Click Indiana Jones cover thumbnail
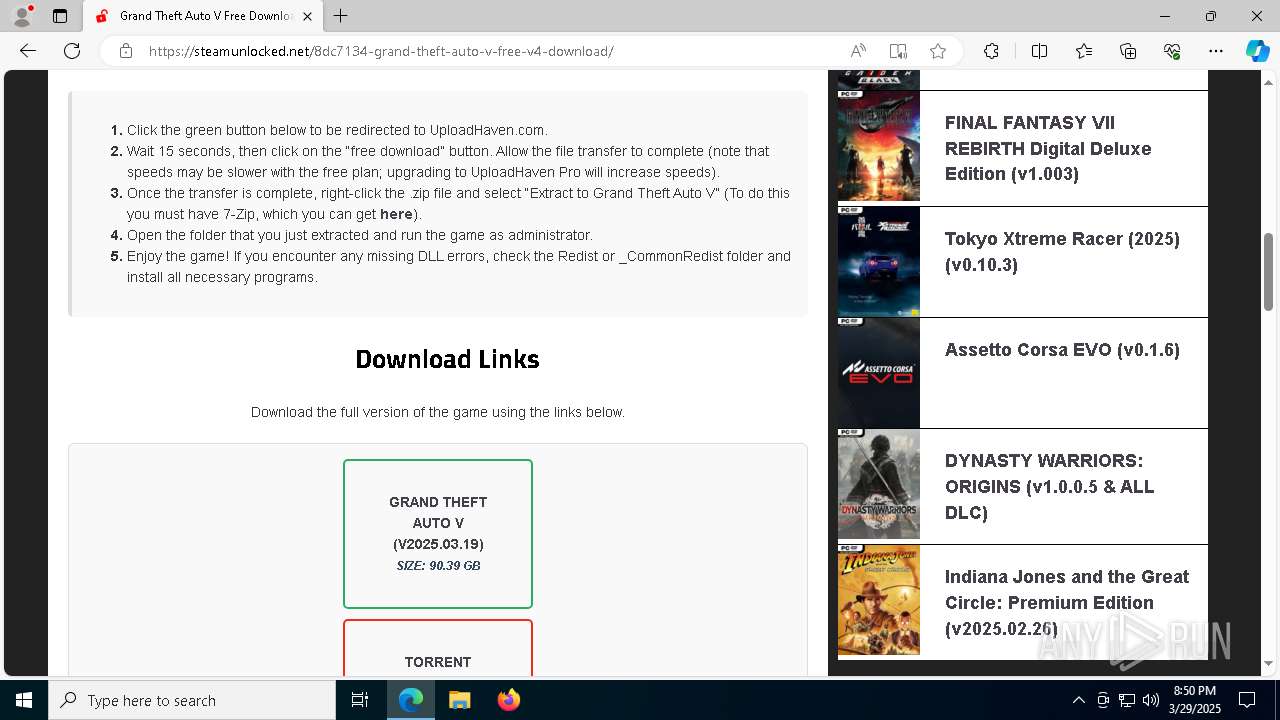Image resolution: width=1280 pixels, height=720 pixels. click(x=879, y=600)
